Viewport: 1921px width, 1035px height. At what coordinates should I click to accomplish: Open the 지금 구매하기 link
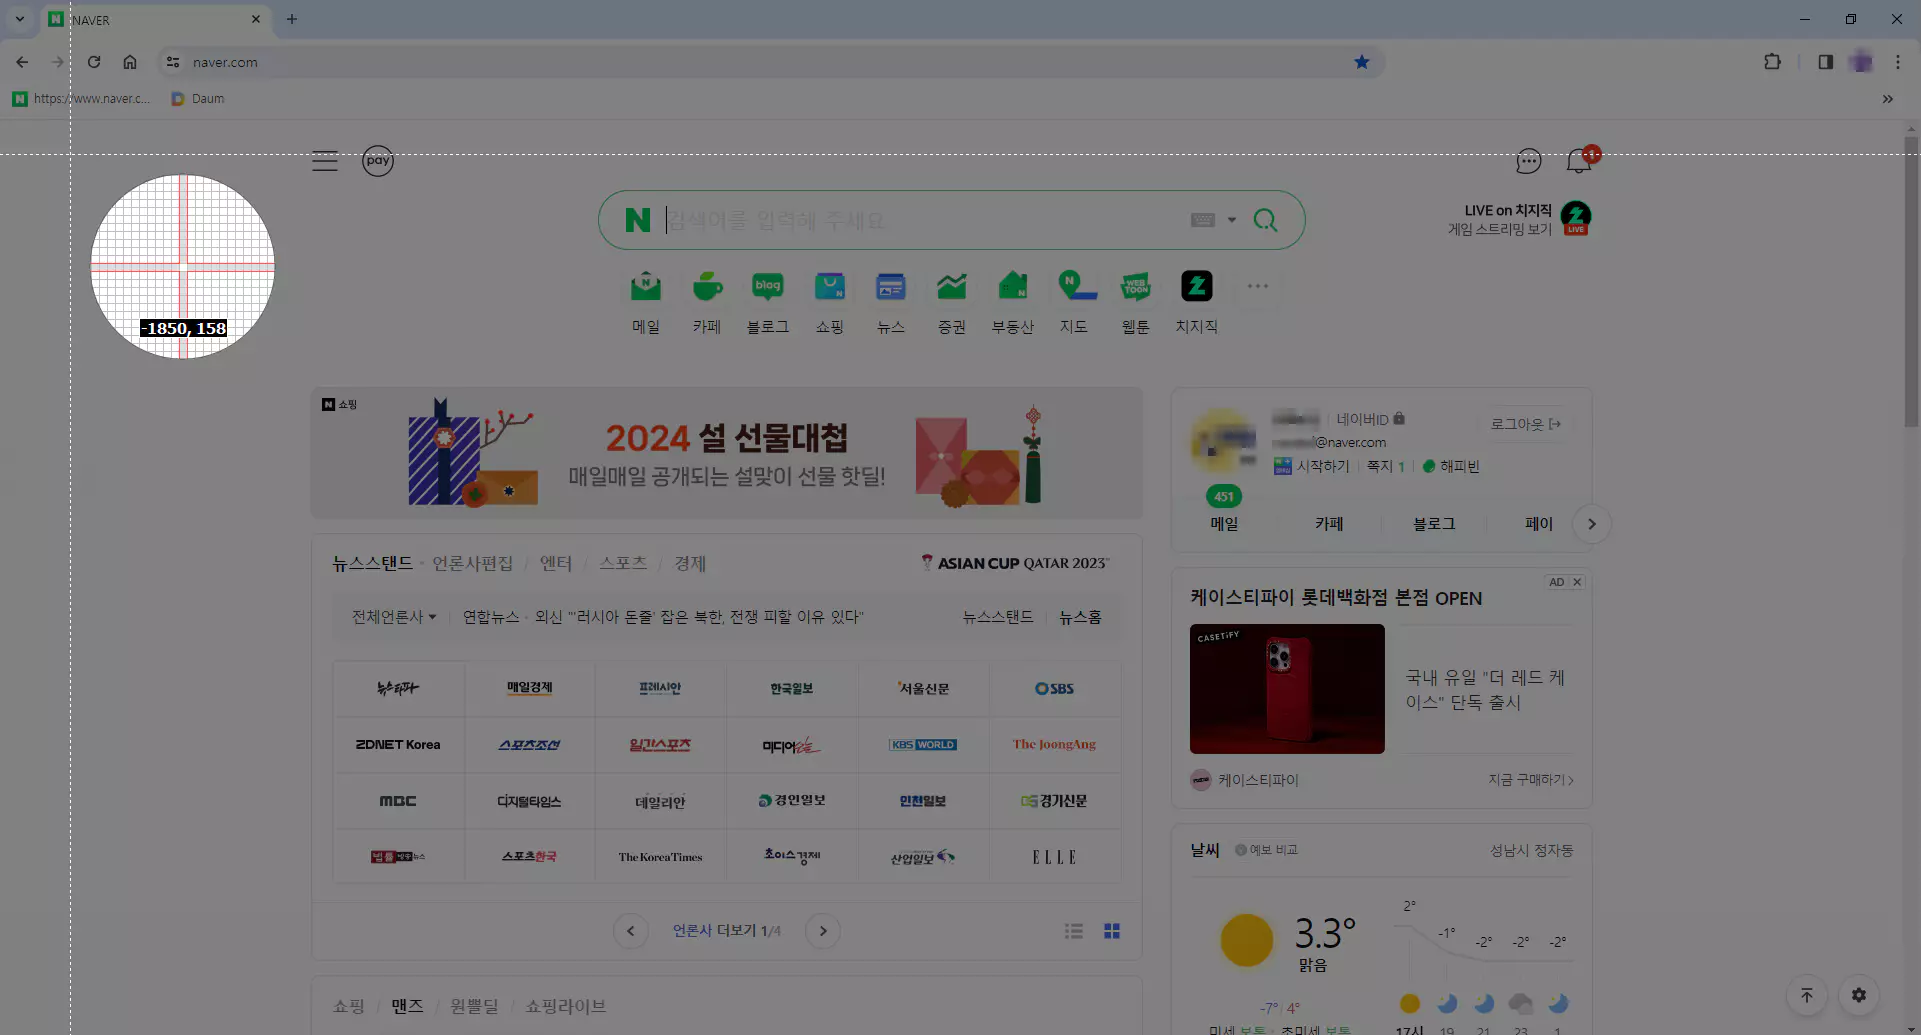click(1531, 780)
